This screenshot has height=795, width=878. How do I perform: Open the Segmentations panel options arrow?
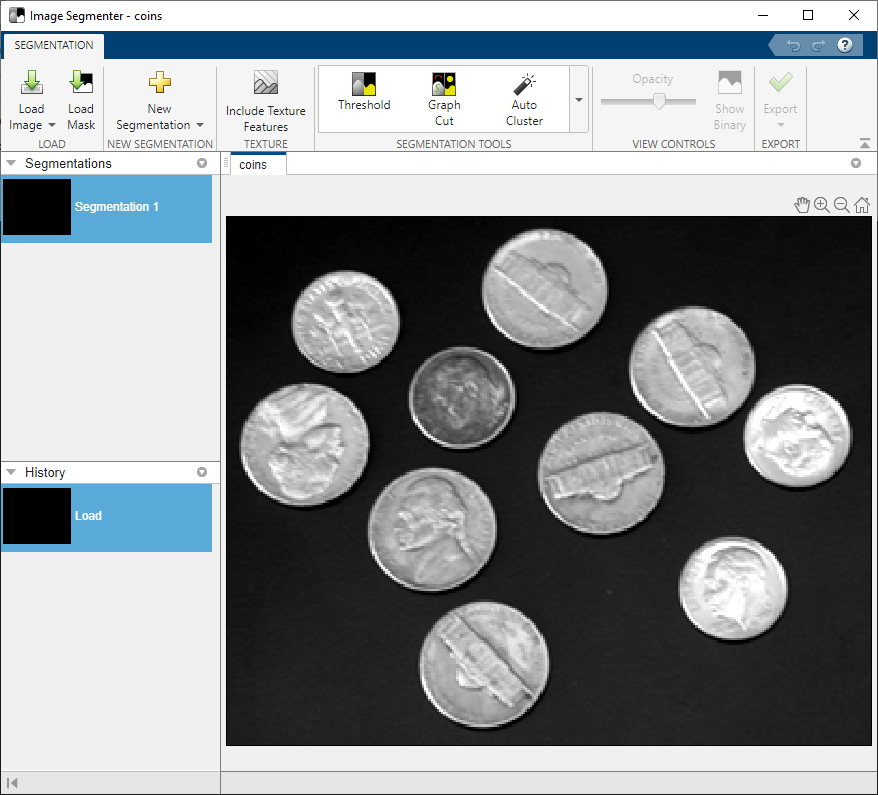tap(202, 163)
